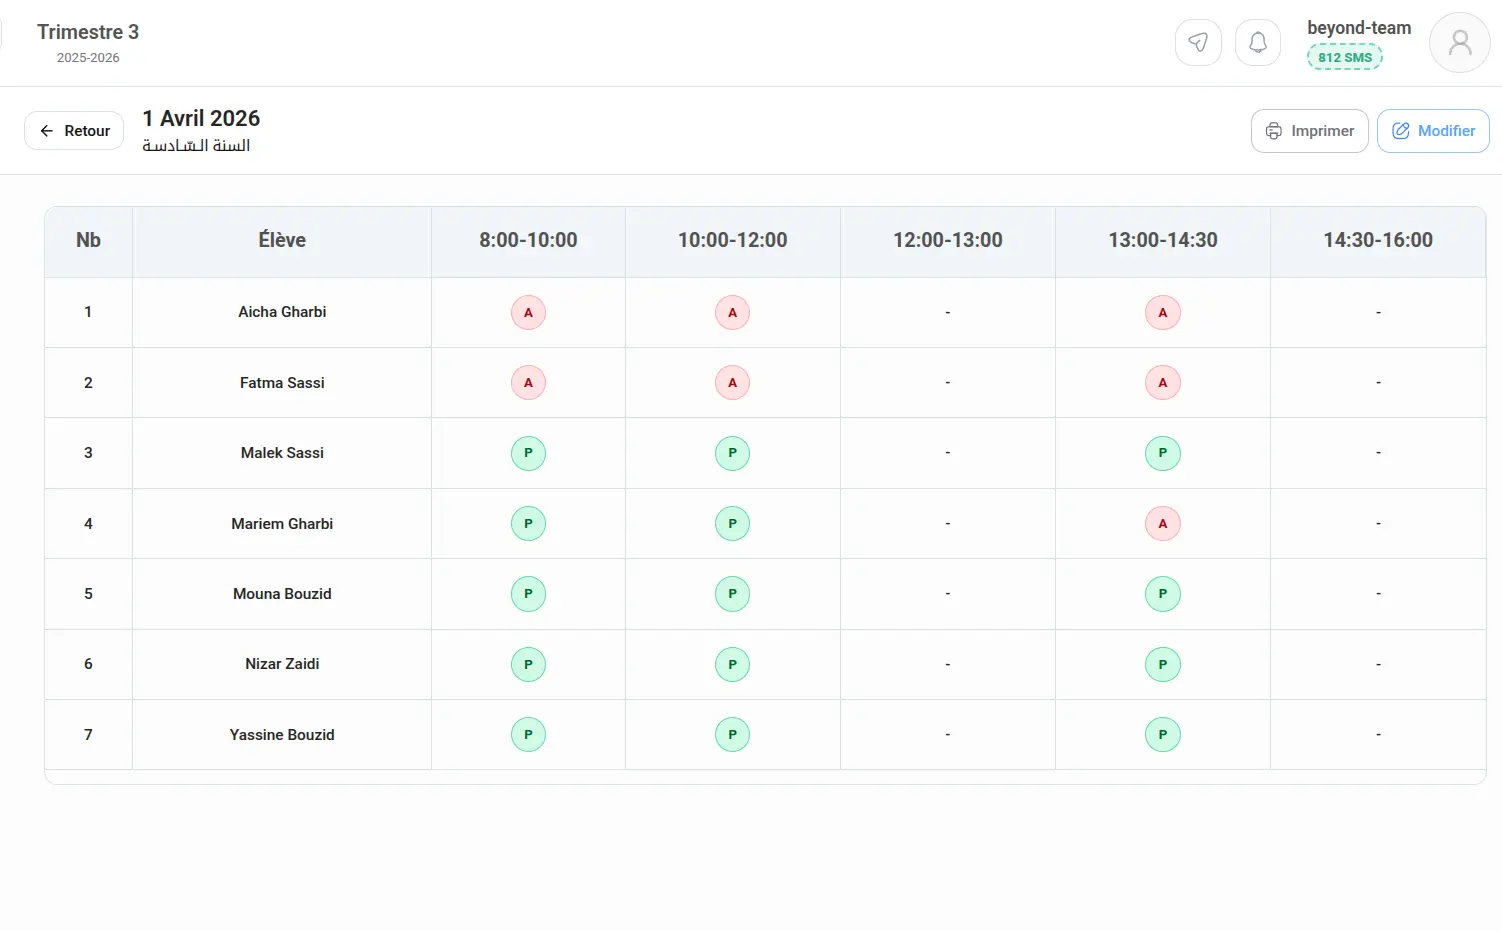Click the 8:00-10:00 column header
Image resolution: width=1502 pixels, height=931 pixels.
point(528,241)
